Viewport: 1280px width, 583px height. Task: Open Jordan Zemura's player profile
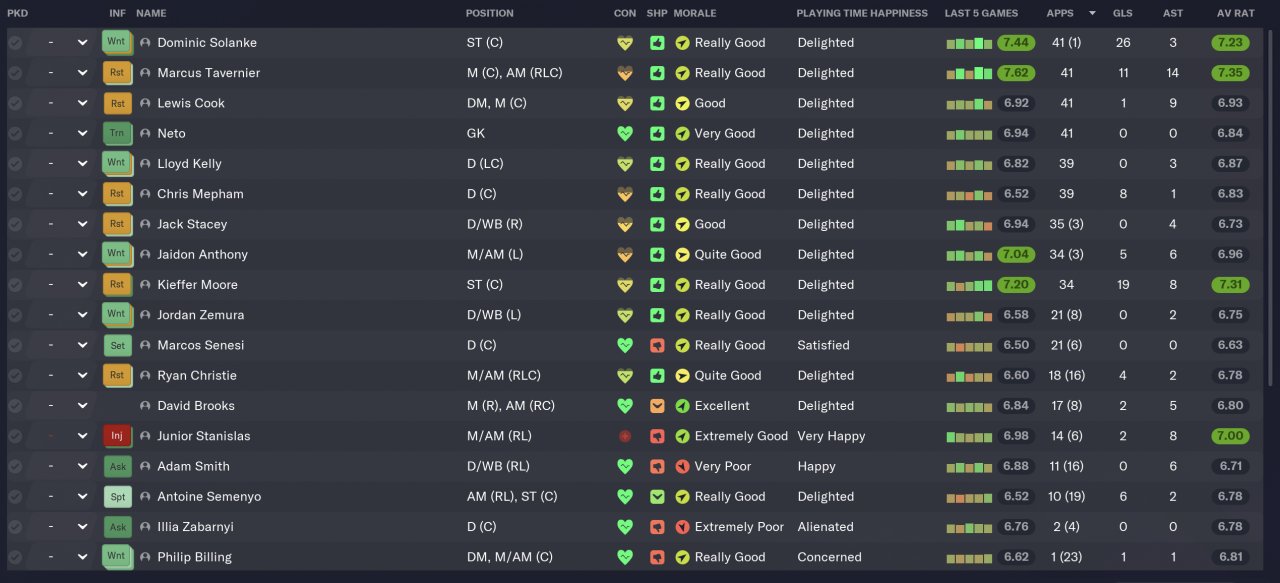200,315
